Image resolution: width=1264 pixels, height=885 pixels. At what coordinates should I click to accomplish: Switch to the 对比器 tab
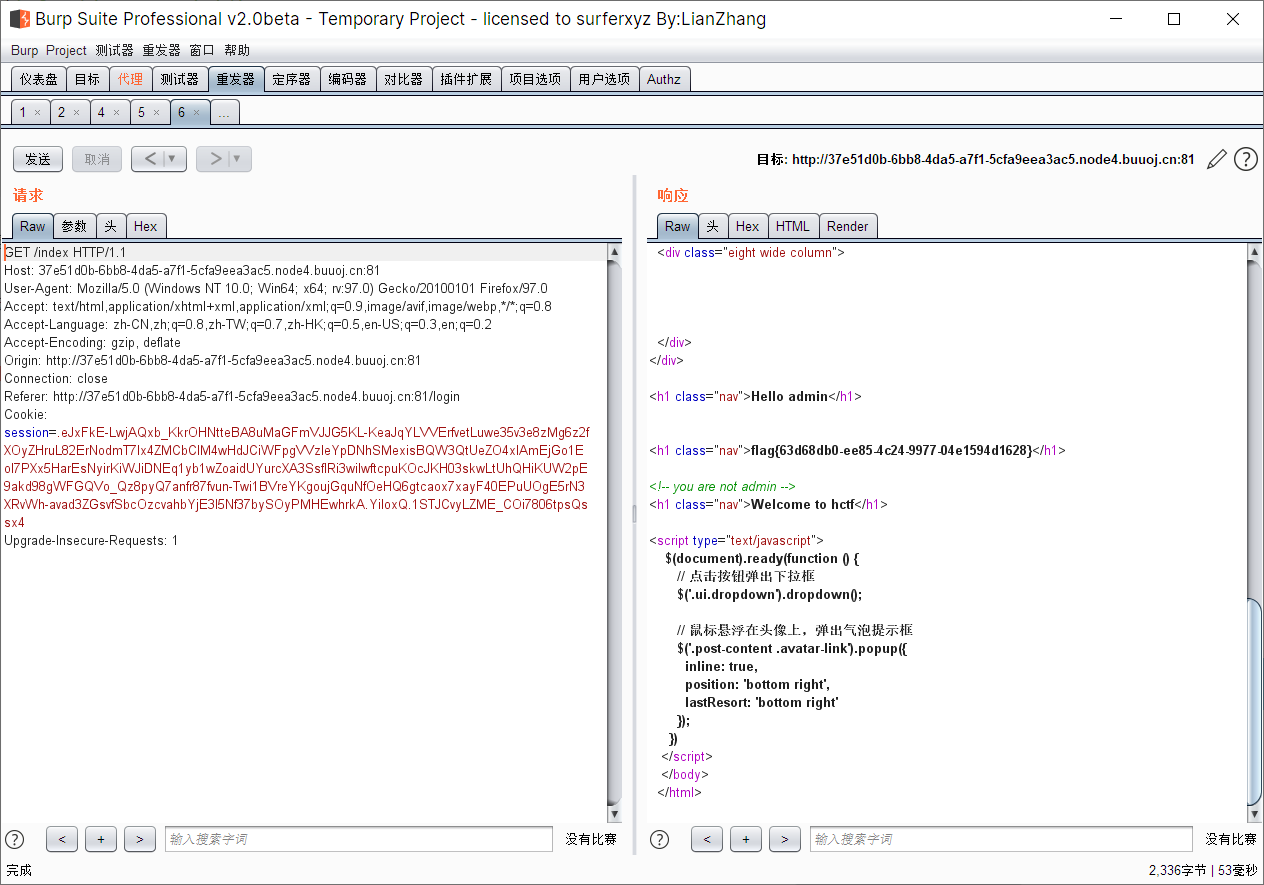(404, 79)
